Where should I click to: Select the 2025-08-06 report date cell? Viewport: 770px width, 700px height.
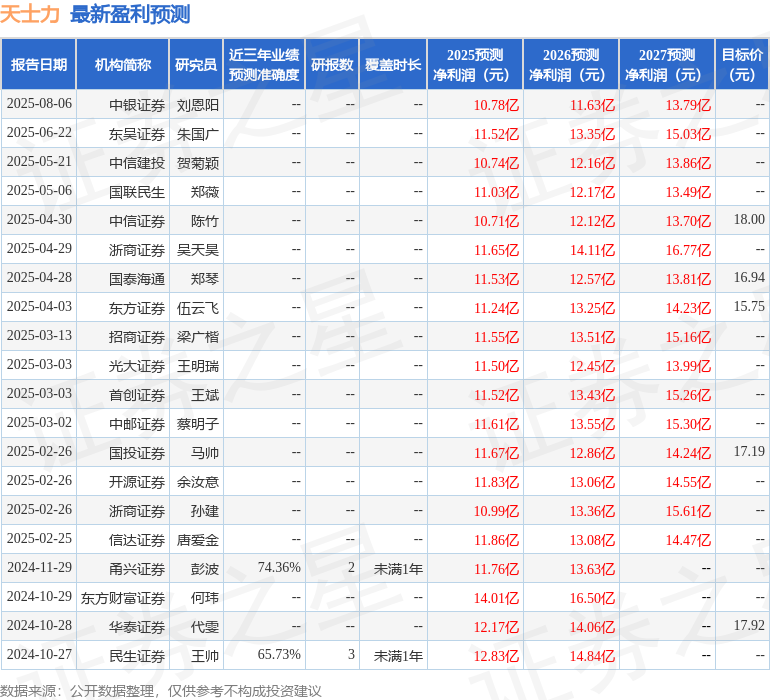coord(39,104)
